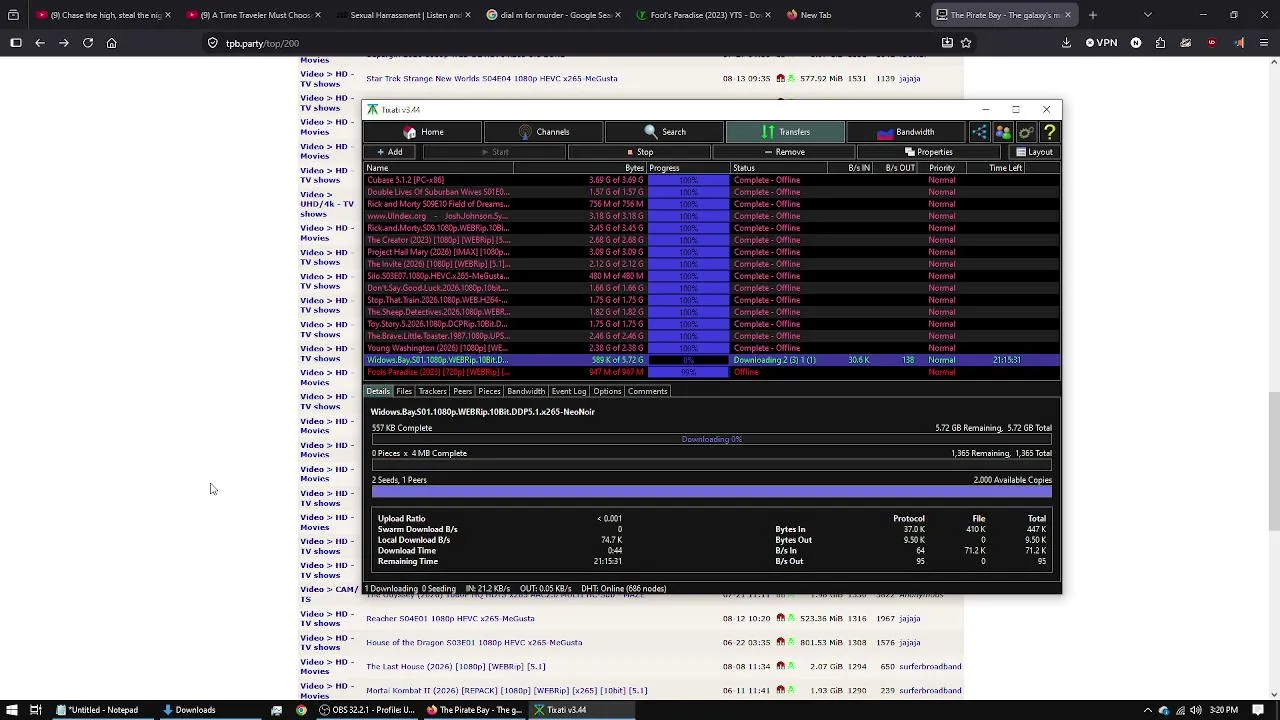Select the Double Lives Of Suburban Wives transfer
This screenshot has width=1280, height=720.
point(712,192)
